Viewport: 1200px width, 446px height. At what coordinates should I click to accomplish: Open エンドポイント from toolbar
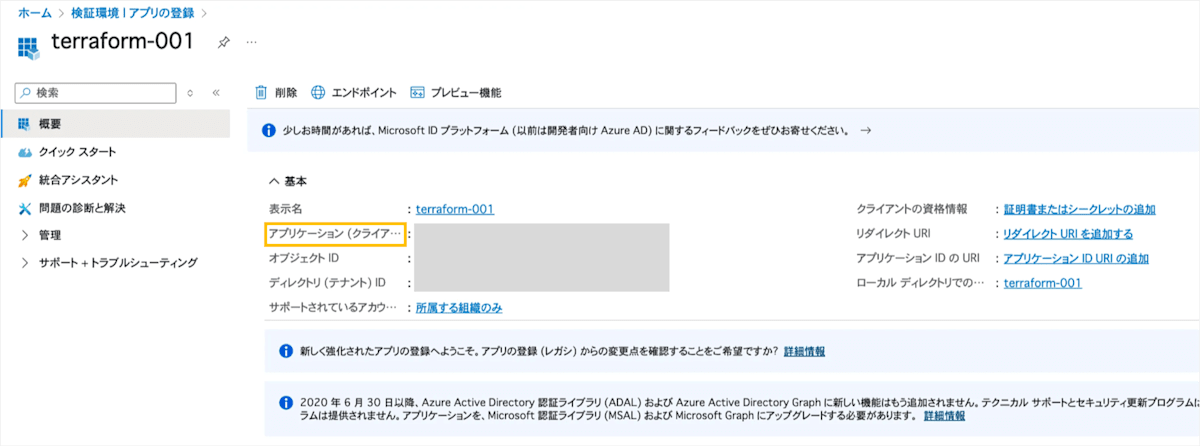(354, 92)
